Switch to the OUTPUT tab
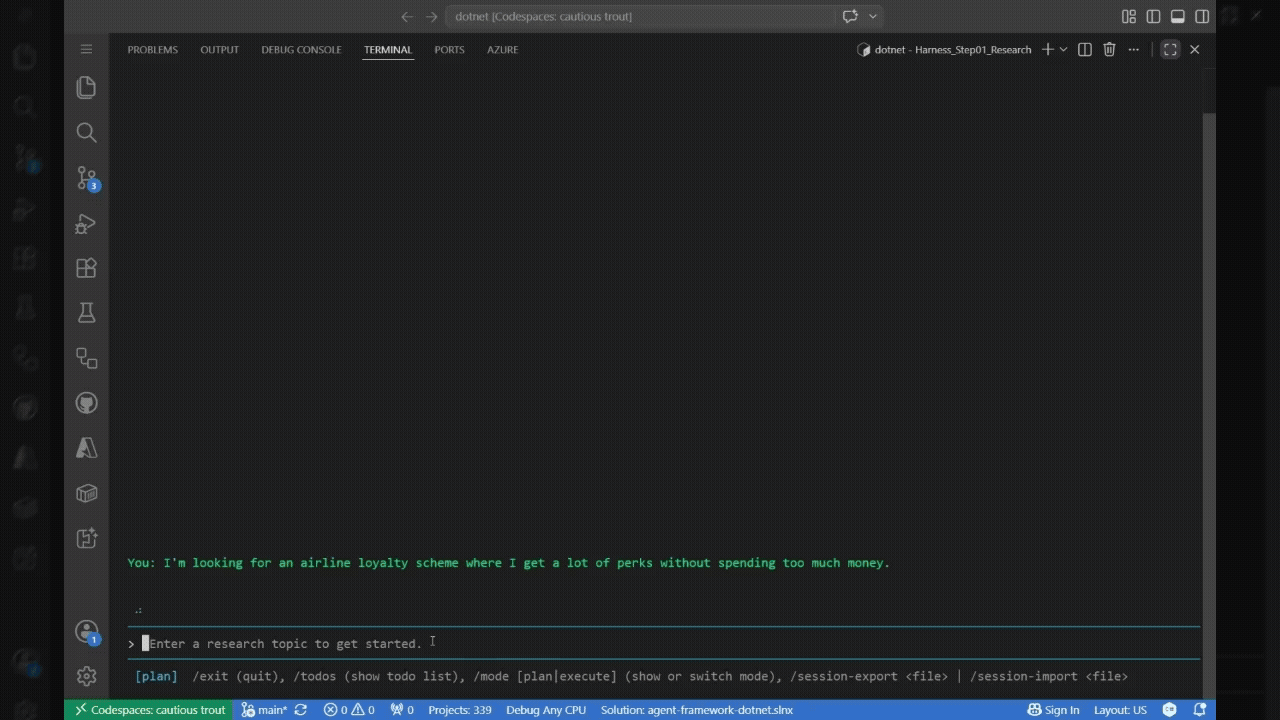1280x720 pixels. point(219,49)
